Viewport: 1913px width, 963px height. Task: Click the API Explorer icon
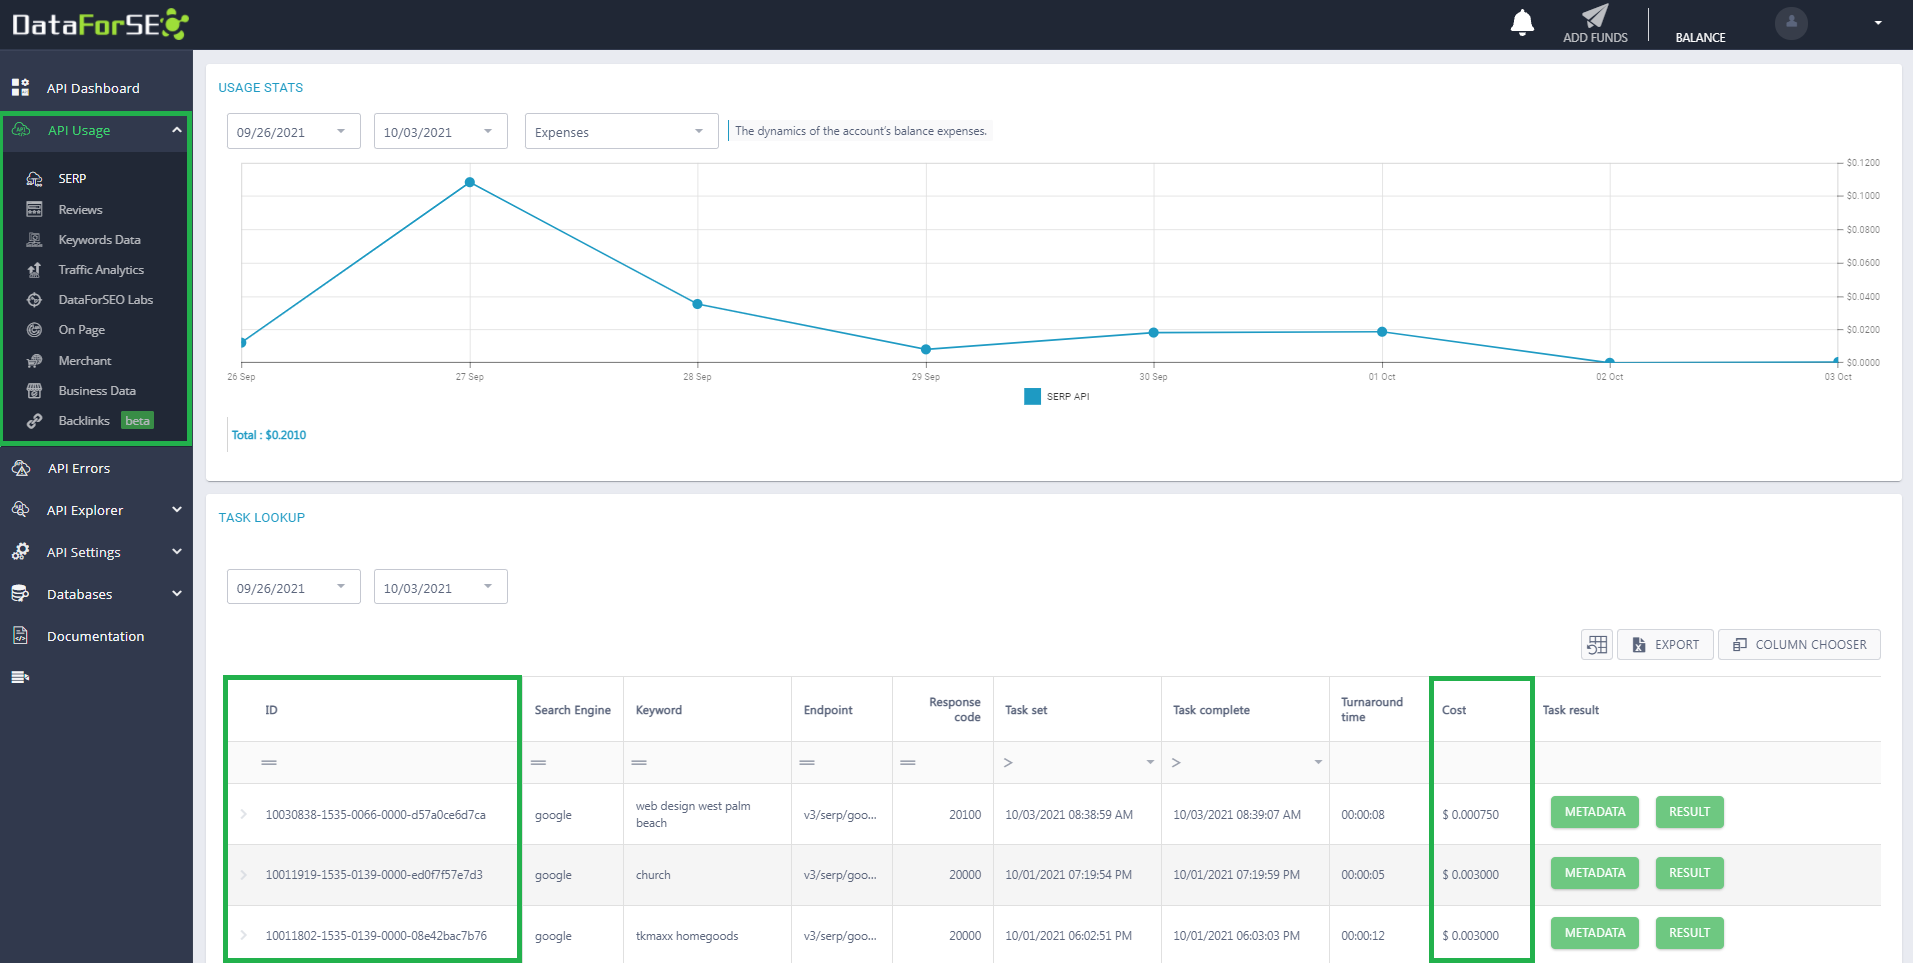click(20, 509)
